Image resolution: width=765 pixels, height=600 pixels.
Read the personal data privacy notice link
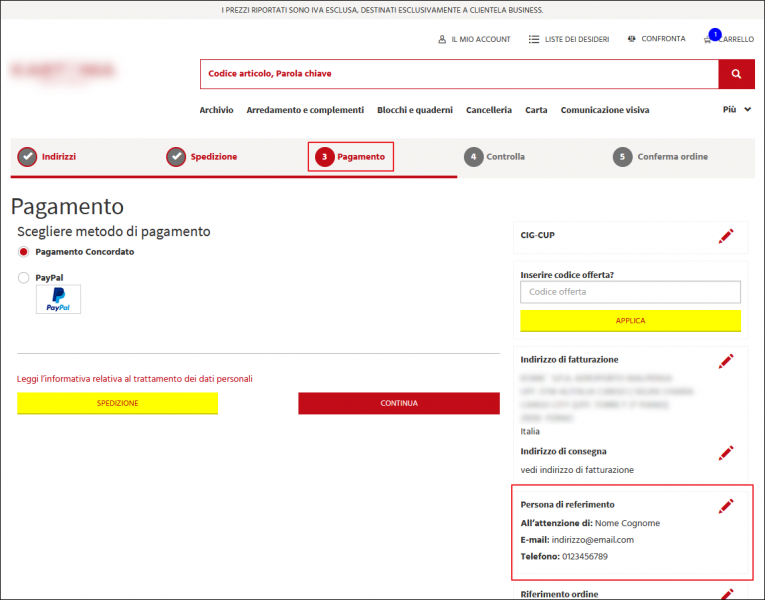(x=135, y=379)
